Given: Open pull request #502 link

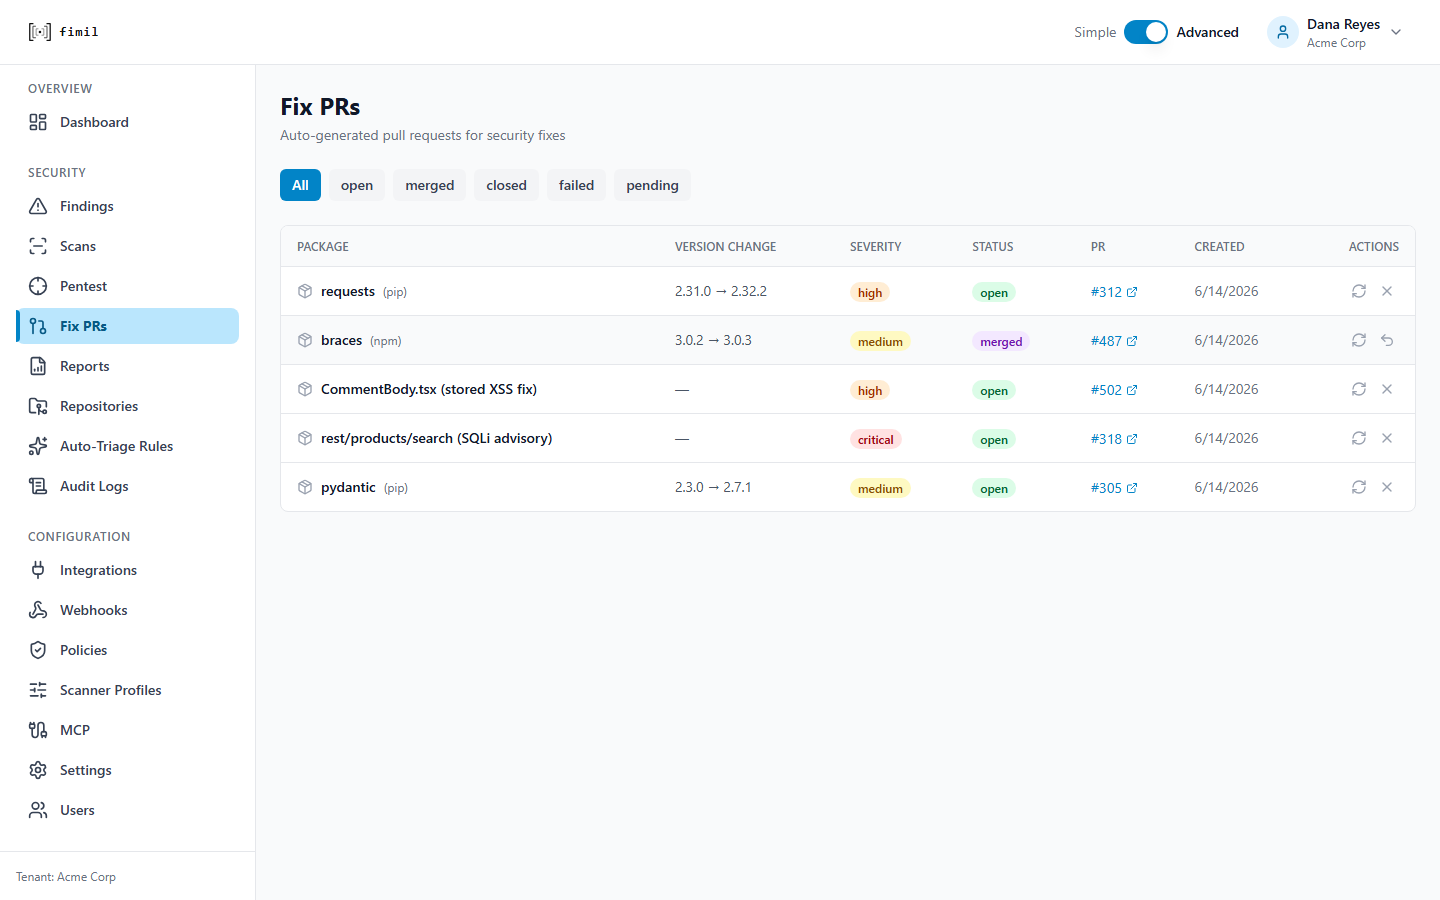Looking at the screenshot, I should pyautogui.click(x=1114, y=390).
